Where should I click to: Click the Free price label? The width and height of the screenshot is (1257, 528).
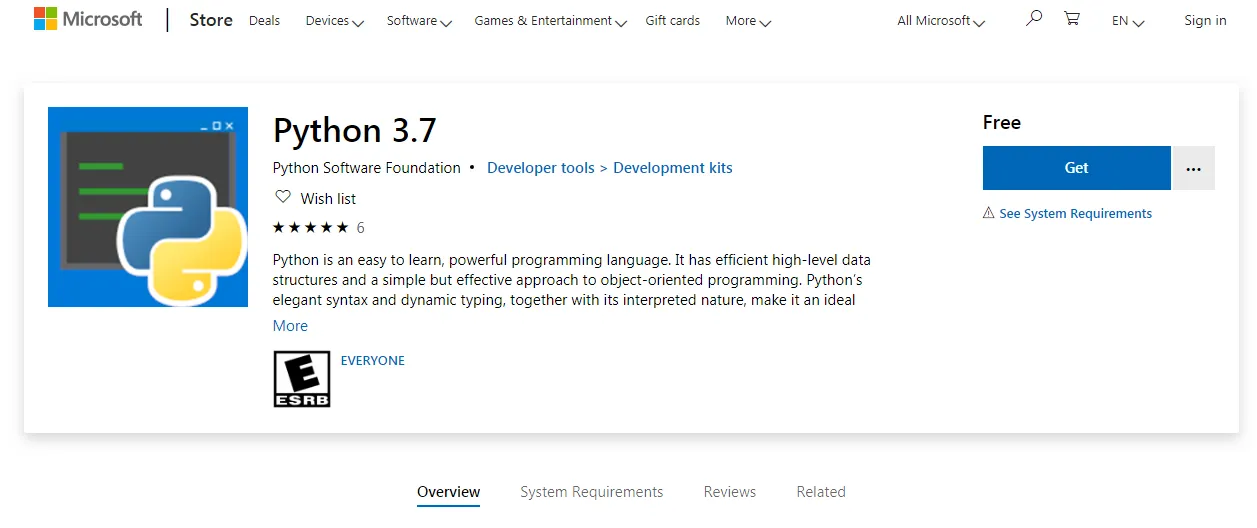(x=1002, y=122)
